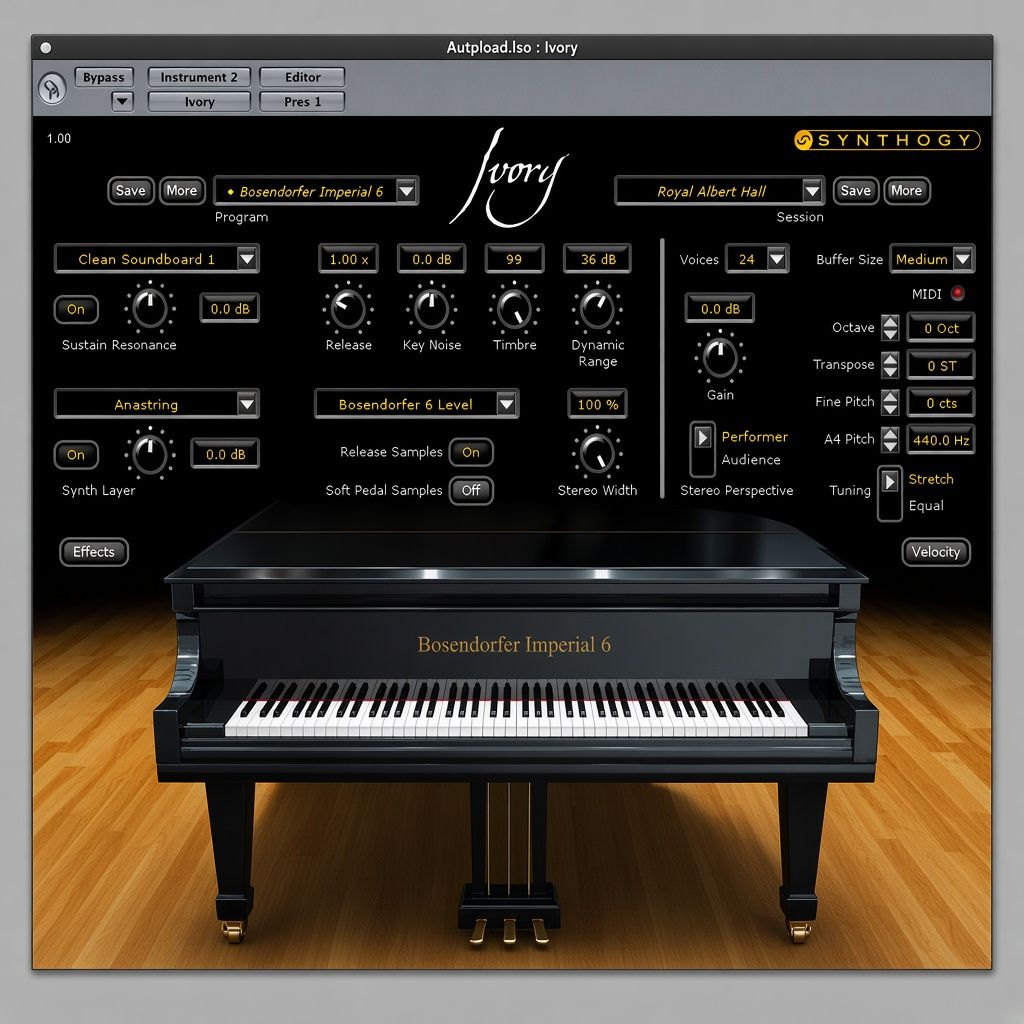Click More next to Session Save

point(906,191)
